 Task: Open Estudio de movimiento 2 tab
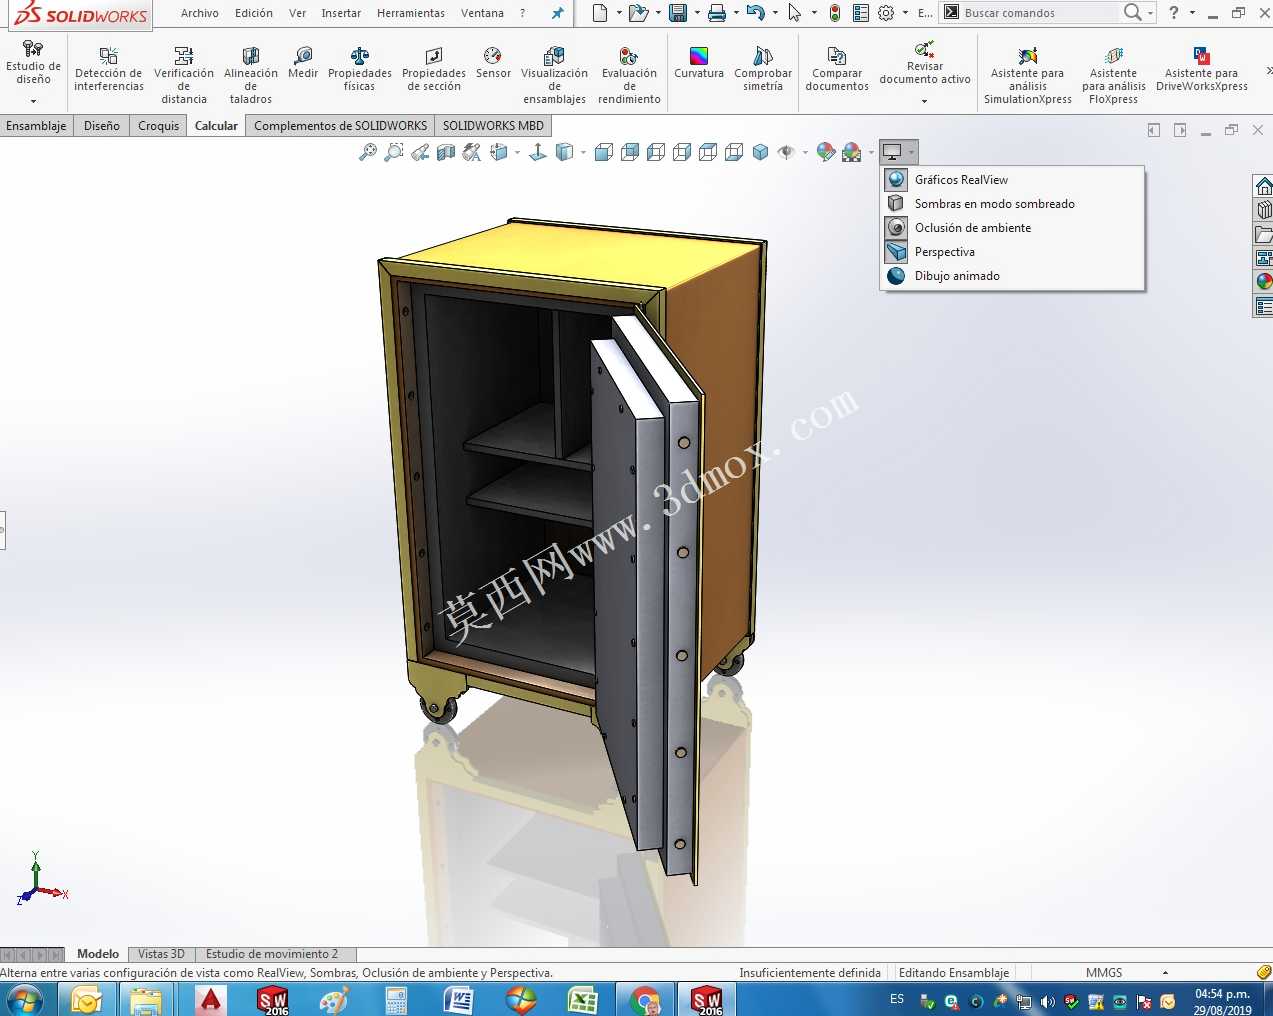[272, 954]
